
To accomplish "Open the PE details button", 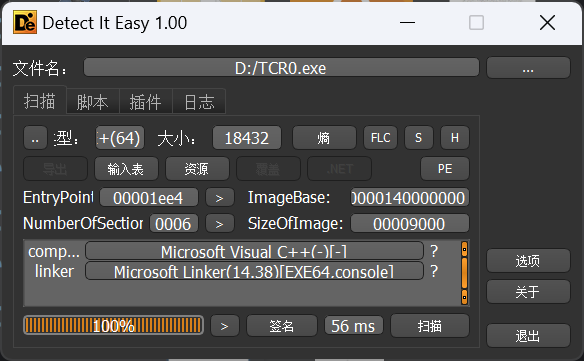I will click(445, 169).
